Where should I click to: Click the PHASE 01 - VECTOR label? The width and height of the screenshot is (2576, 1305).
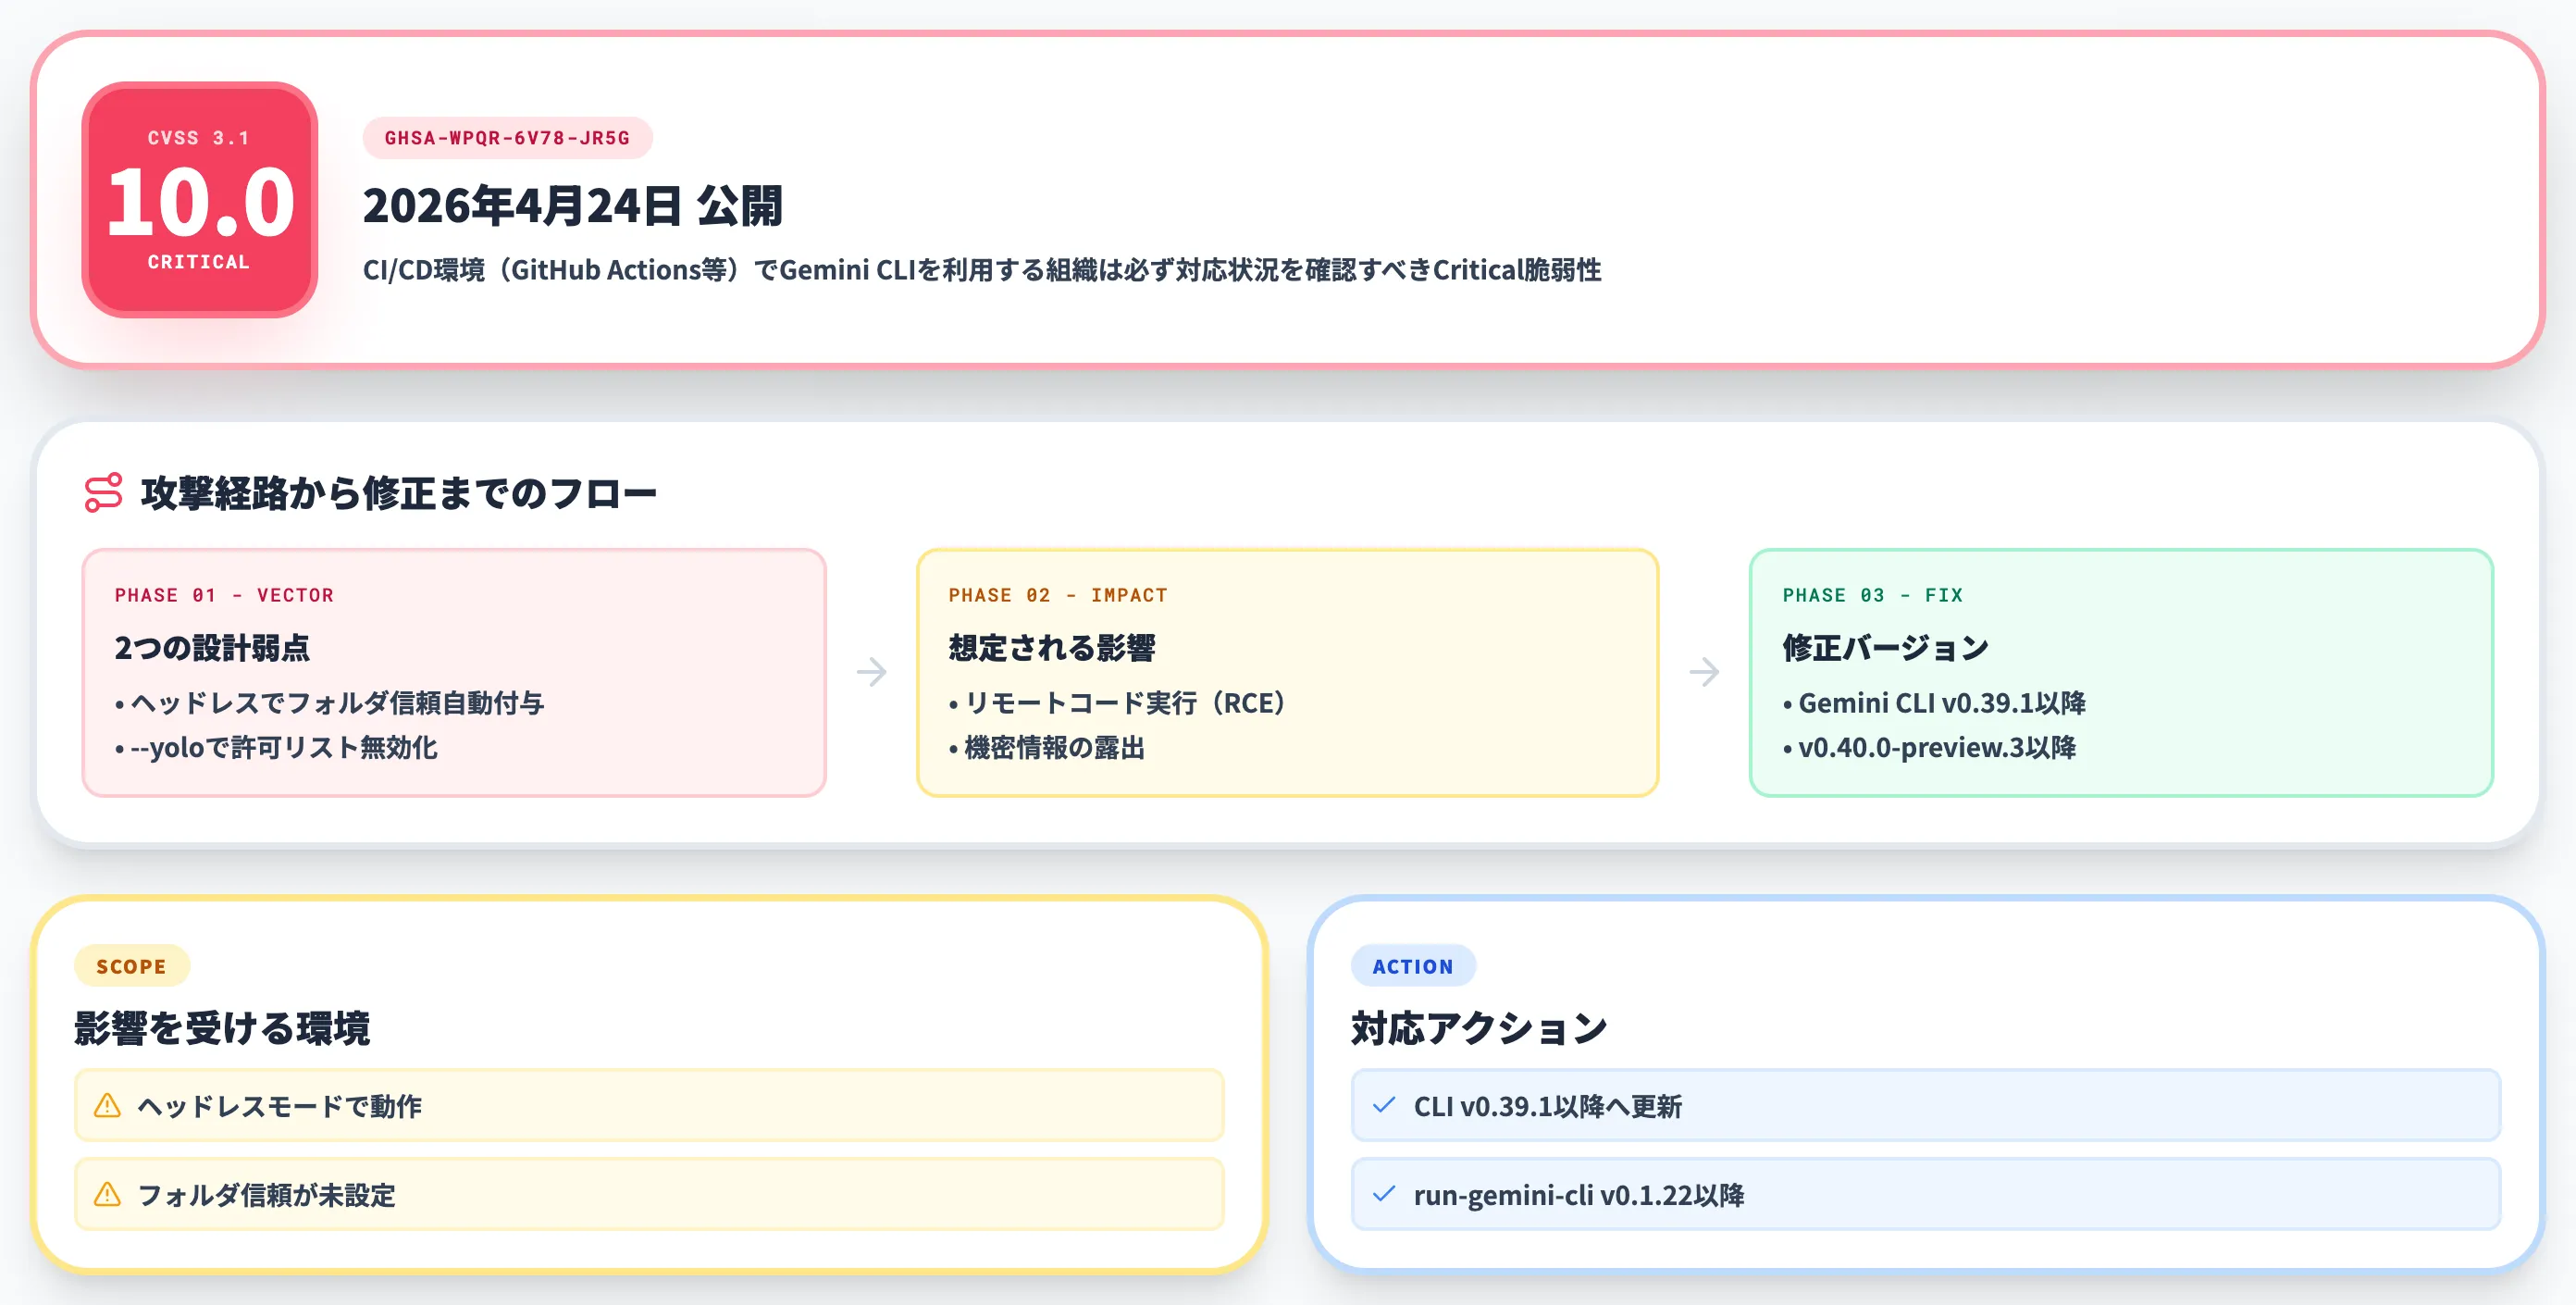click(x=224, y=595)
